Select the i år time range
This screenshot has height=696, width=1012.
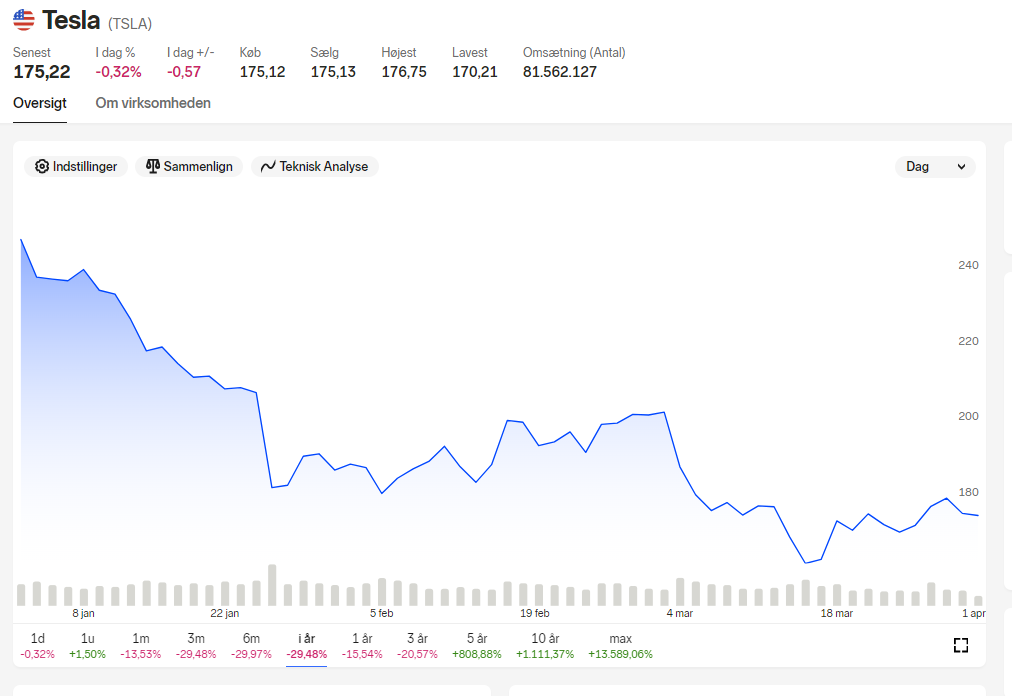coord(307,646)
